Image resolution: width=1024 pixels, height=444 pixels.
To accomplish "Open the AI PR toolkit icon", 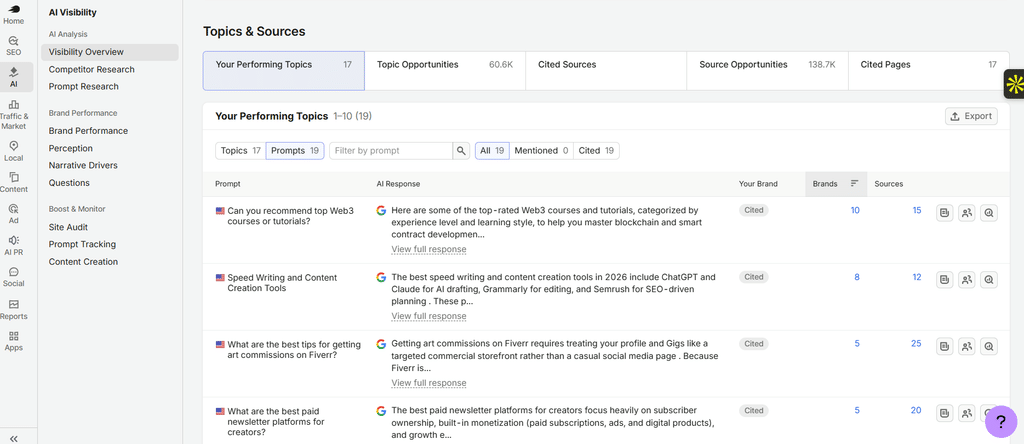I will coord(14,246).
